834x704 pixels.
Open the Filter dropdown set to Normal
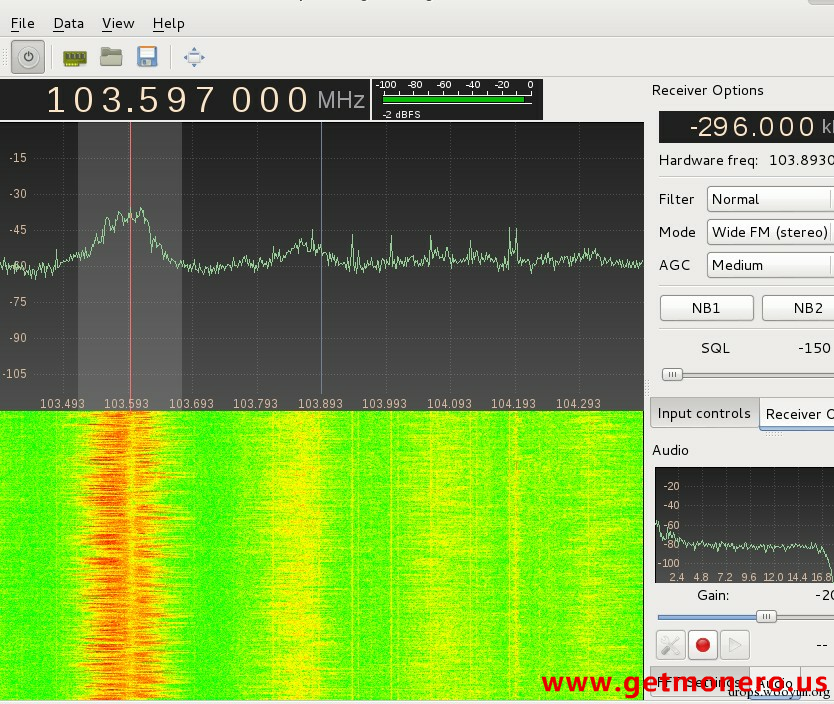[770, 199]
